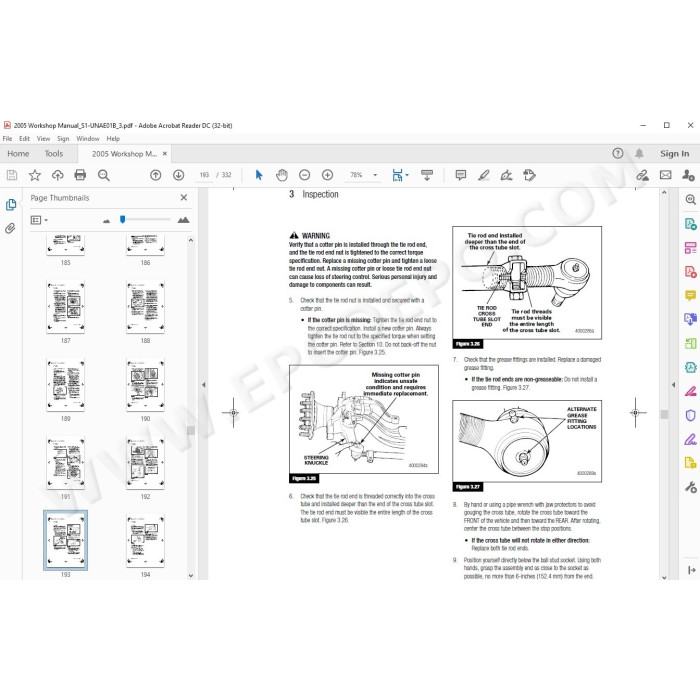The width and height of the screenshot is (700, 700).
Task: Open Page Thumbnails pane icon in left rail
Action: click(x=11, y=204)
